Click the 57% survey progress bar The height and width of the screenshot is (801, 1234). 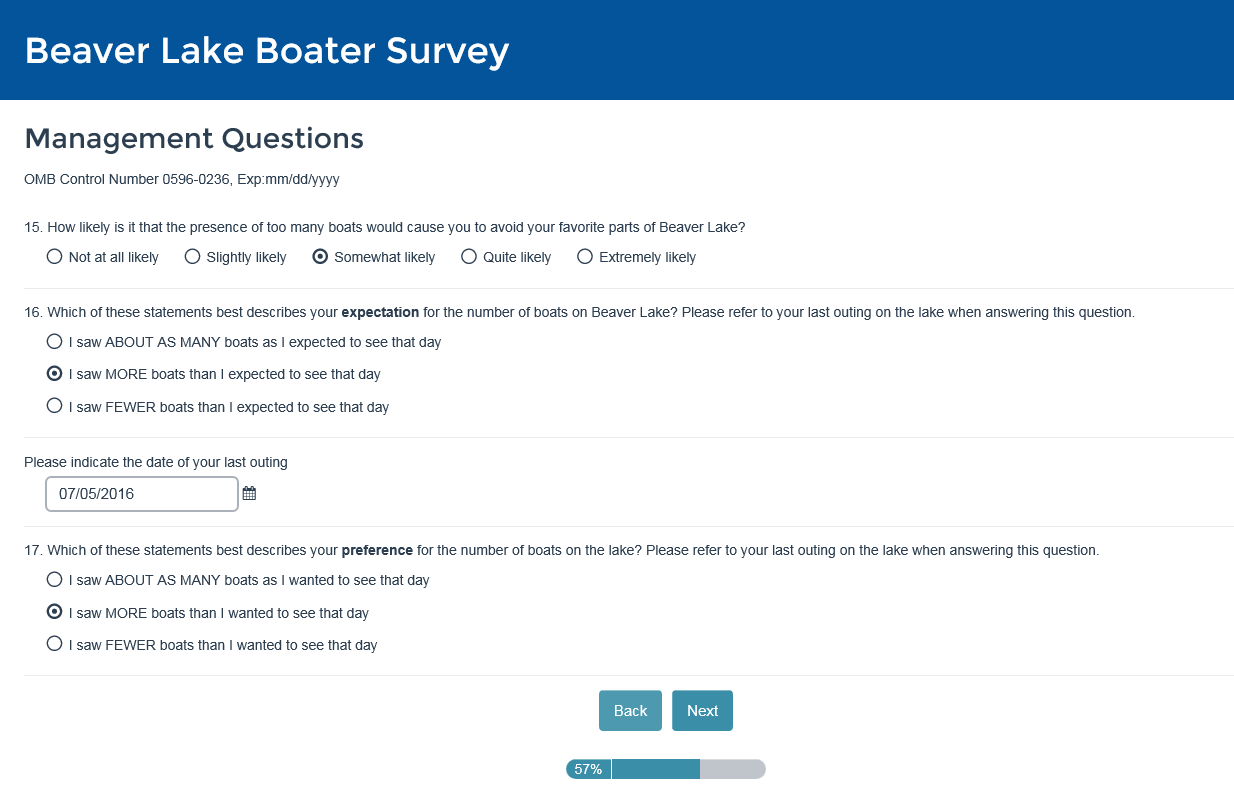pyautogui.click(x=666, y=769)
